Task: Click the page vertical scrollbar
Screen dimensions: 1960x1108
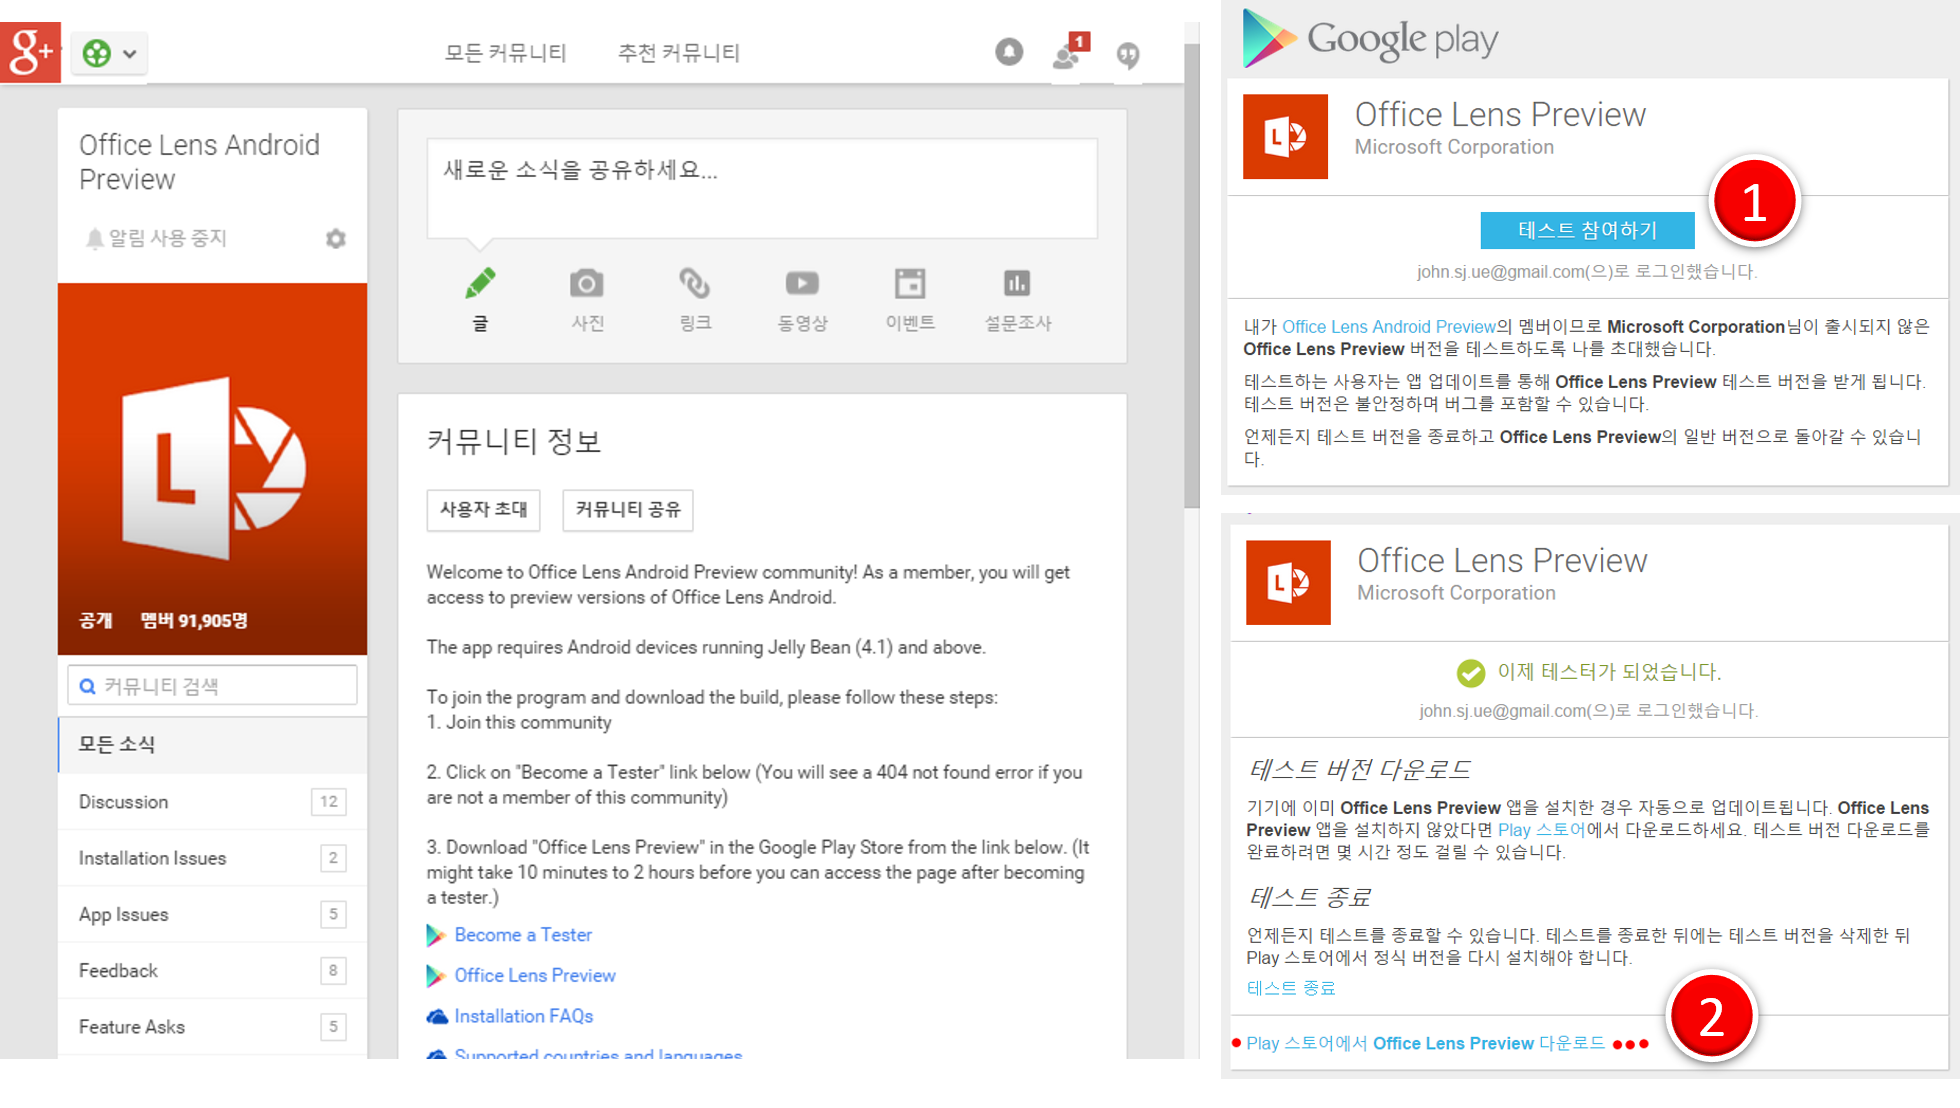Action: (x=1191, y=275)
